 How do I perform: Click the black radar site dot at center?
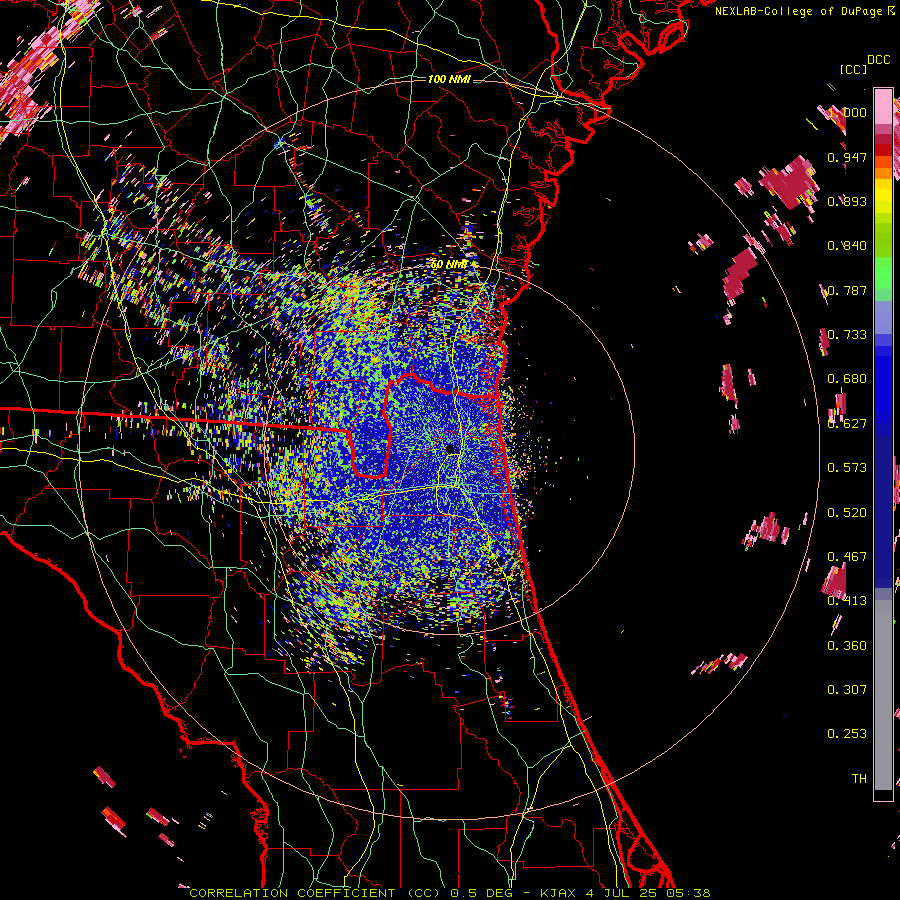[x=450, y=448]
